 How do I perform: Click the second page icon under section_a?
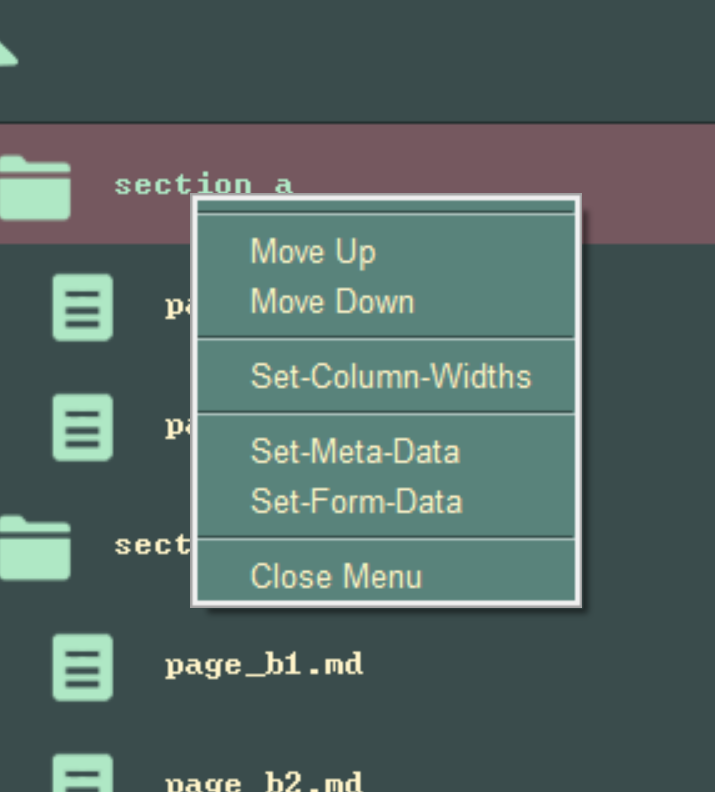pos(82,427)
